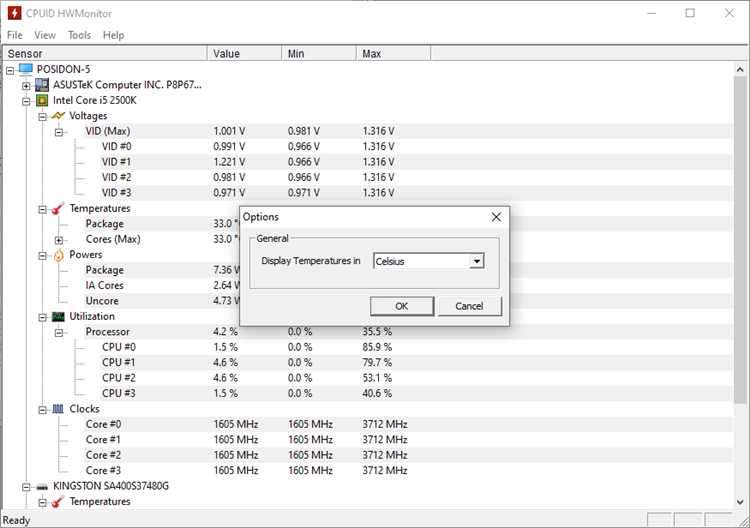Image resolution: width=750 pixels, height=528 pixels.
Task: Click the Utilization graph icon
Action: tap(58, 317)
